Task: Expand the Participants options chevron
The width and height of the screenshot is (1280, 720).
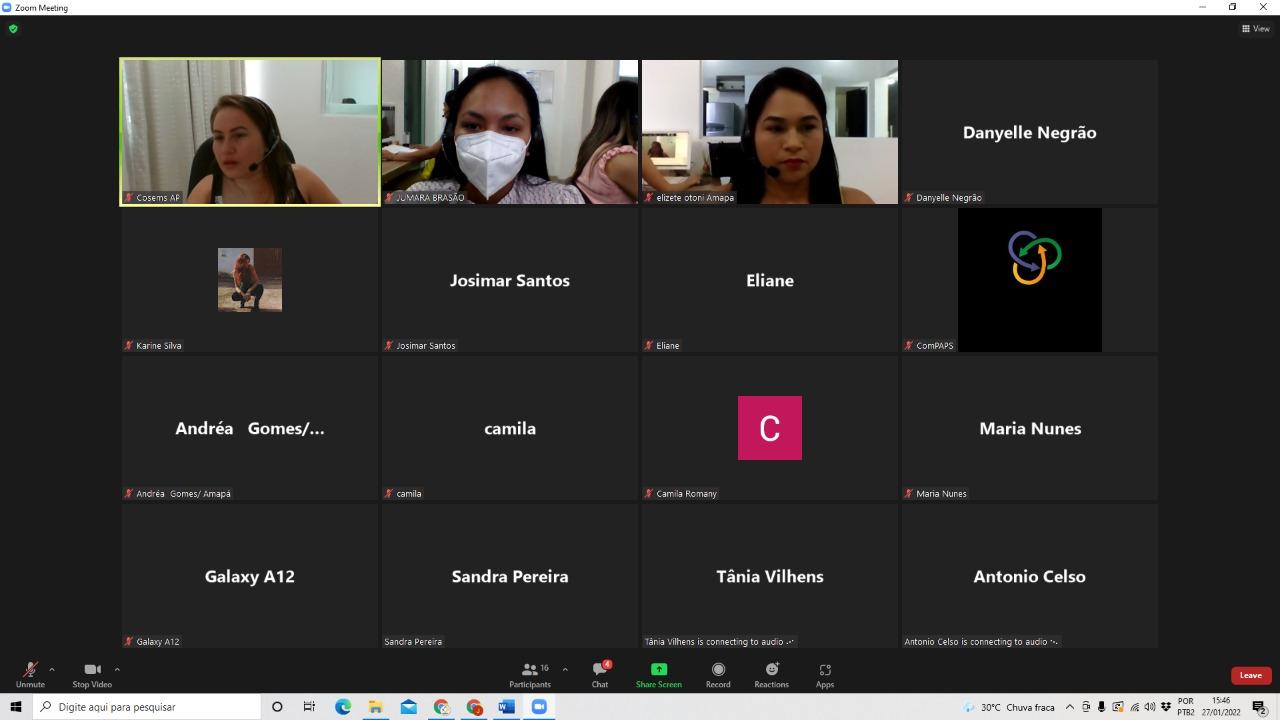Action: coord(565,669)
